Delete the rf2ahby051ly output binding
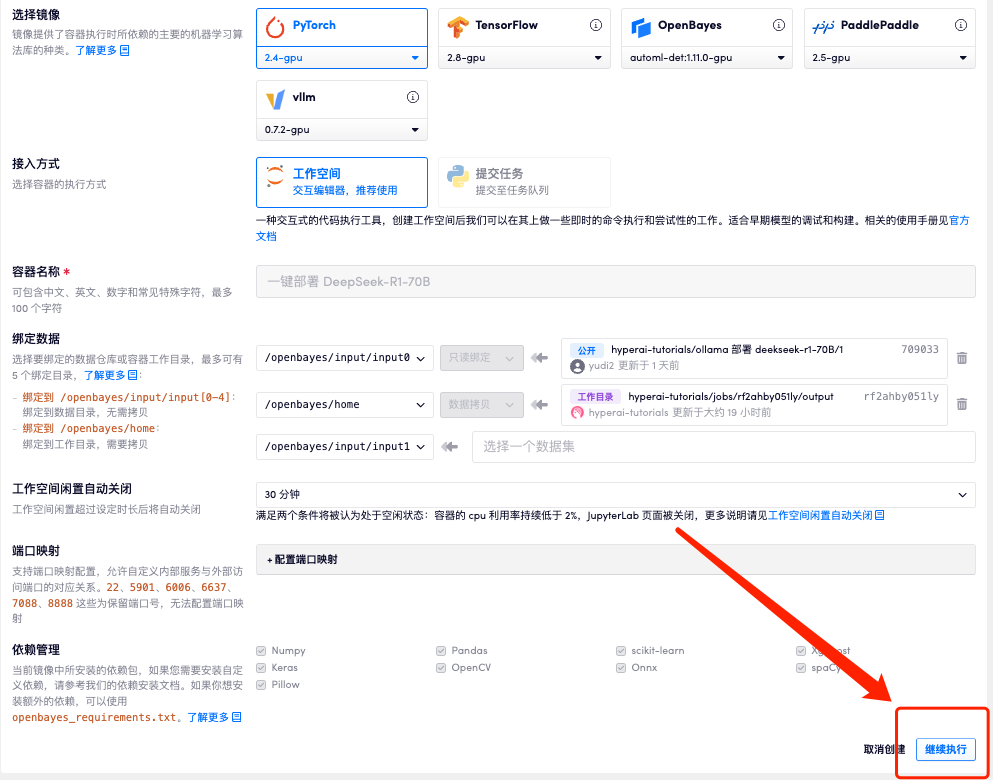Viewport: 993px width, 780px height. coord(962,404)
